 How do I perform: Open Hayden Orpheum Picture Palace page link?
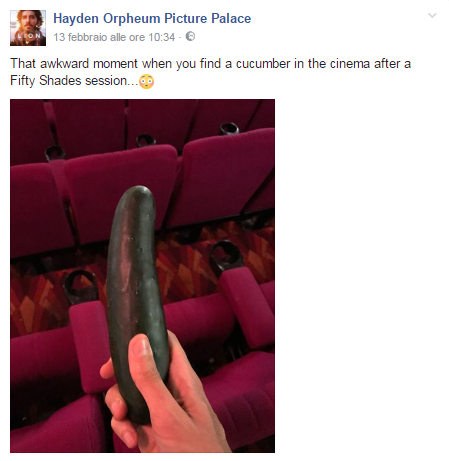(x=152, y=18)
